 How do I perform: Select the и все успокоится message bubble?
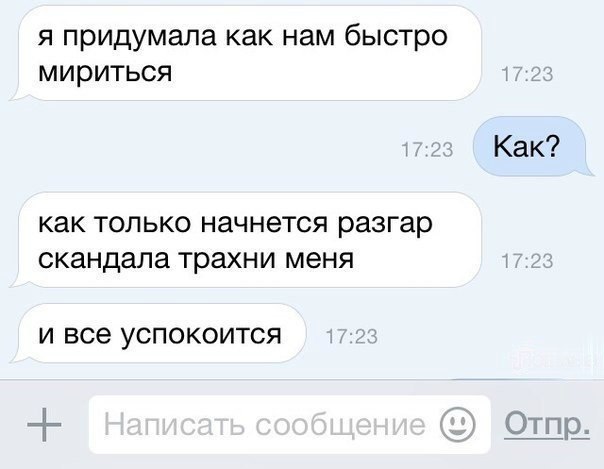point(158,333)
